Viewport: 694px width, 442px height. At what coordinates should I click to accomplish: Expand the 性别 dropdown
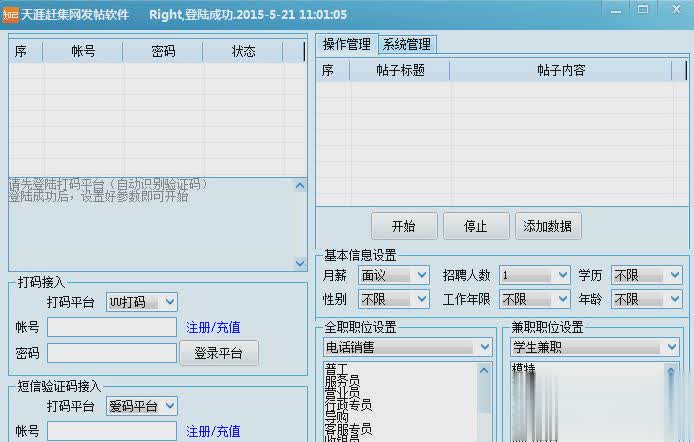coord(393,299)
